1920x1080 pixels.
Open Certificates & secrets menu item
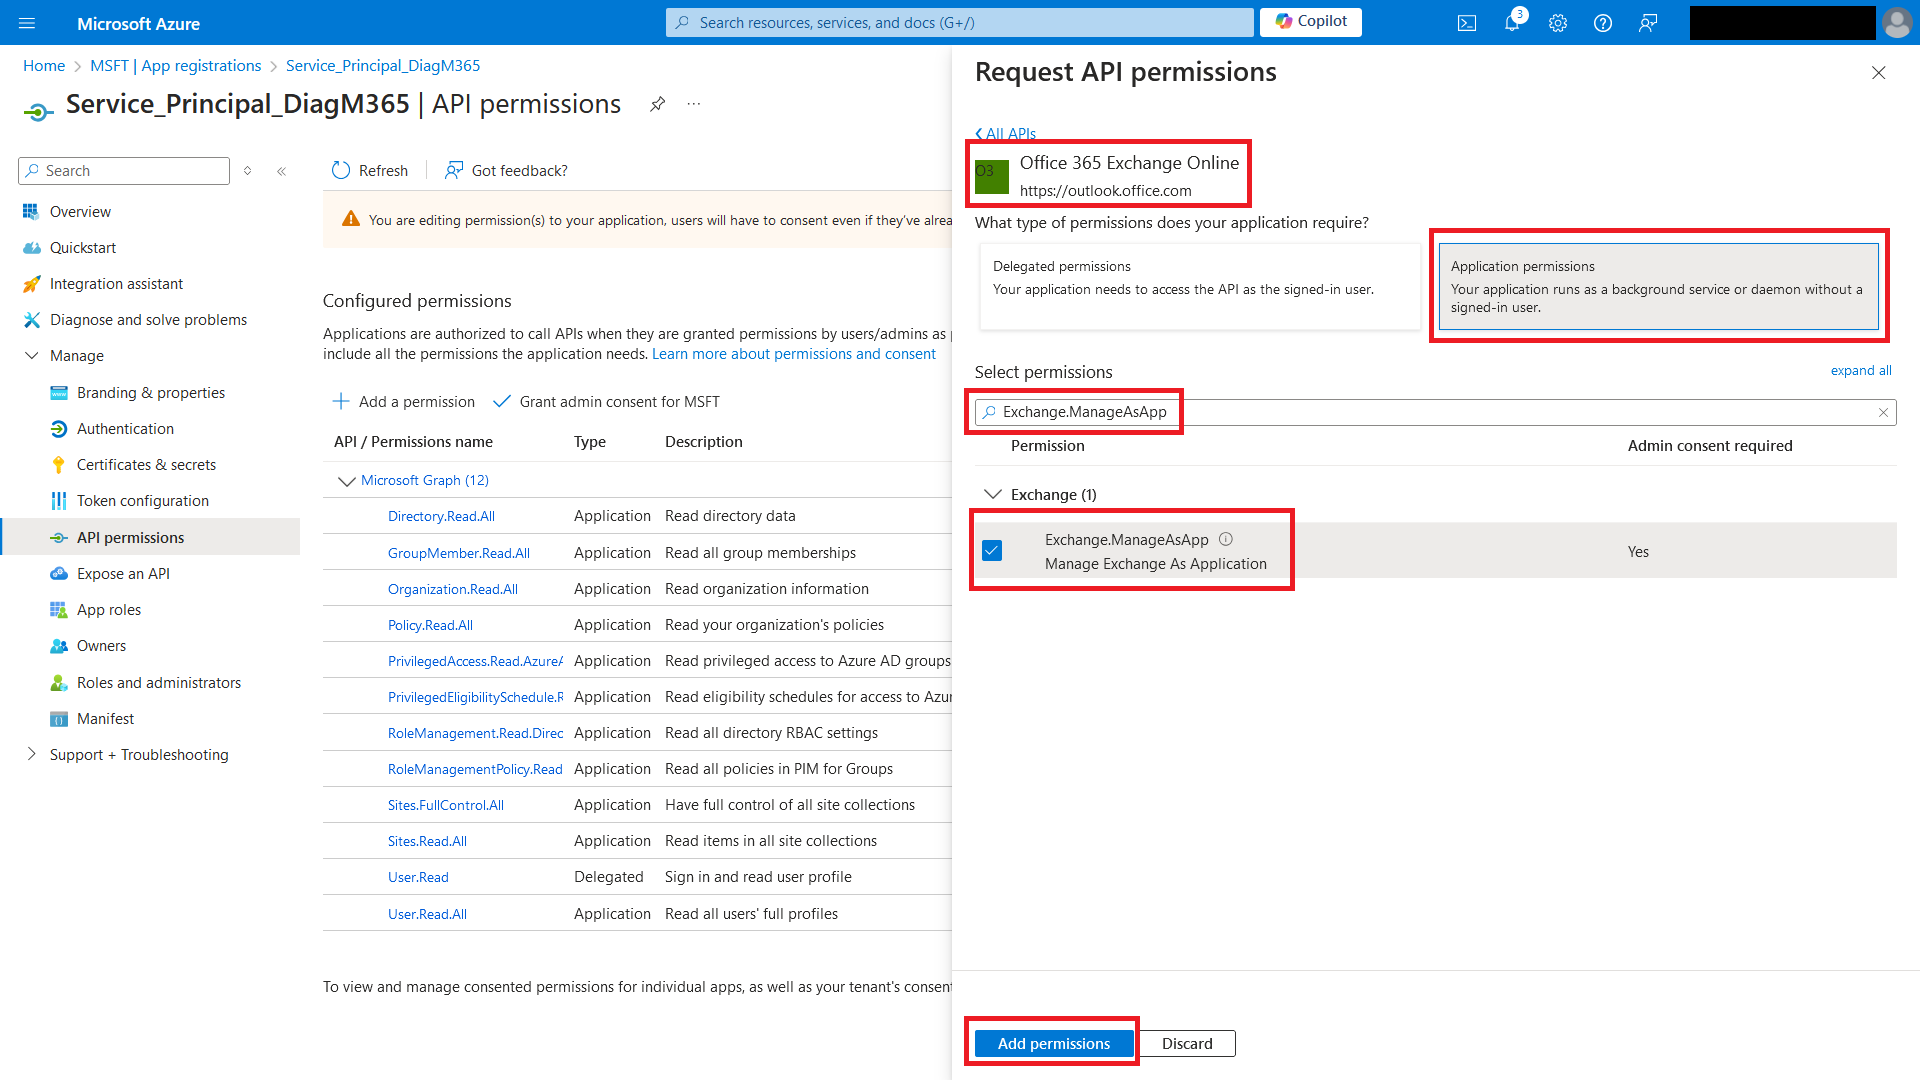click(x=146, y=465)
